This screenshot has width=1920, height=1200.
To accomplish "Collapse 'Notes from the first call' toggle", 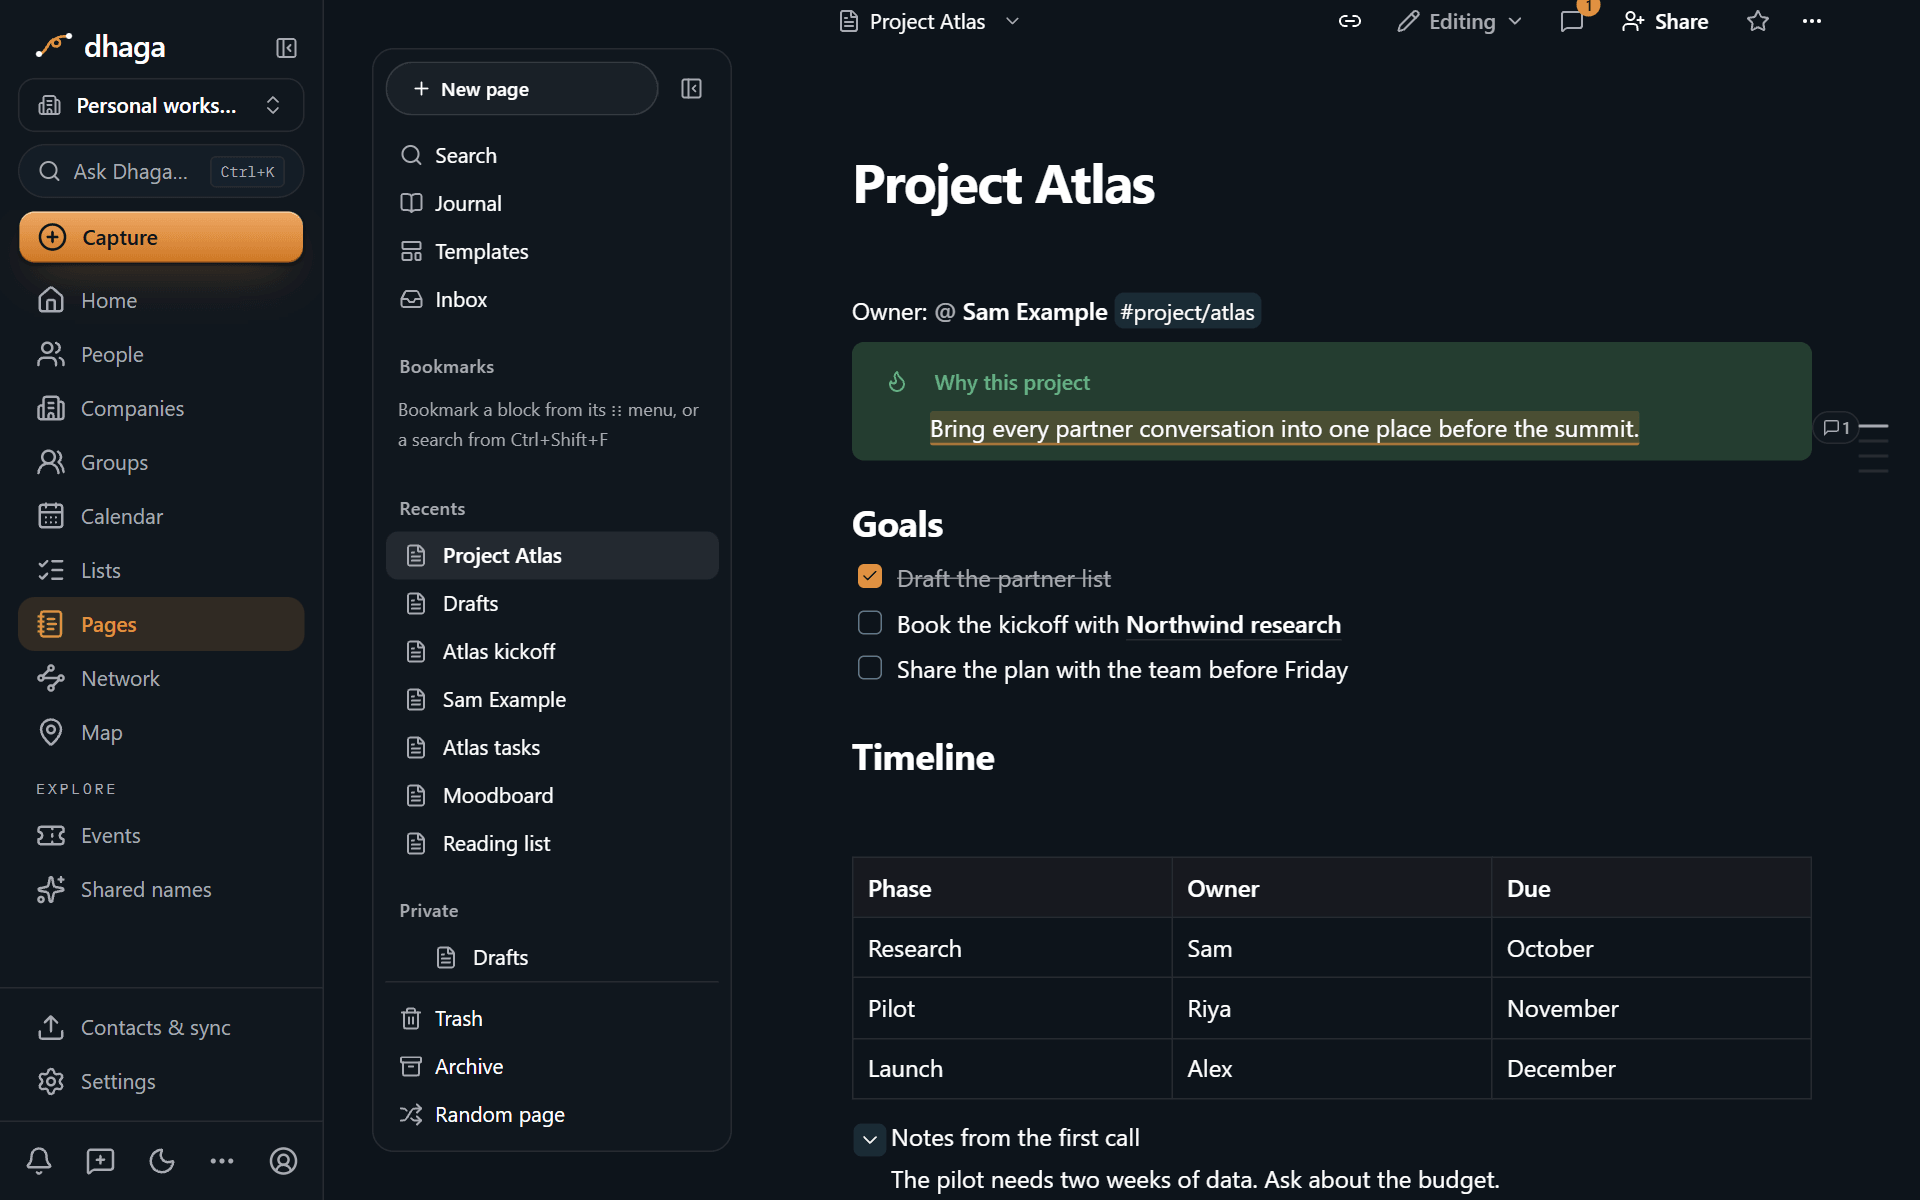I will (x=870, y=1139).
